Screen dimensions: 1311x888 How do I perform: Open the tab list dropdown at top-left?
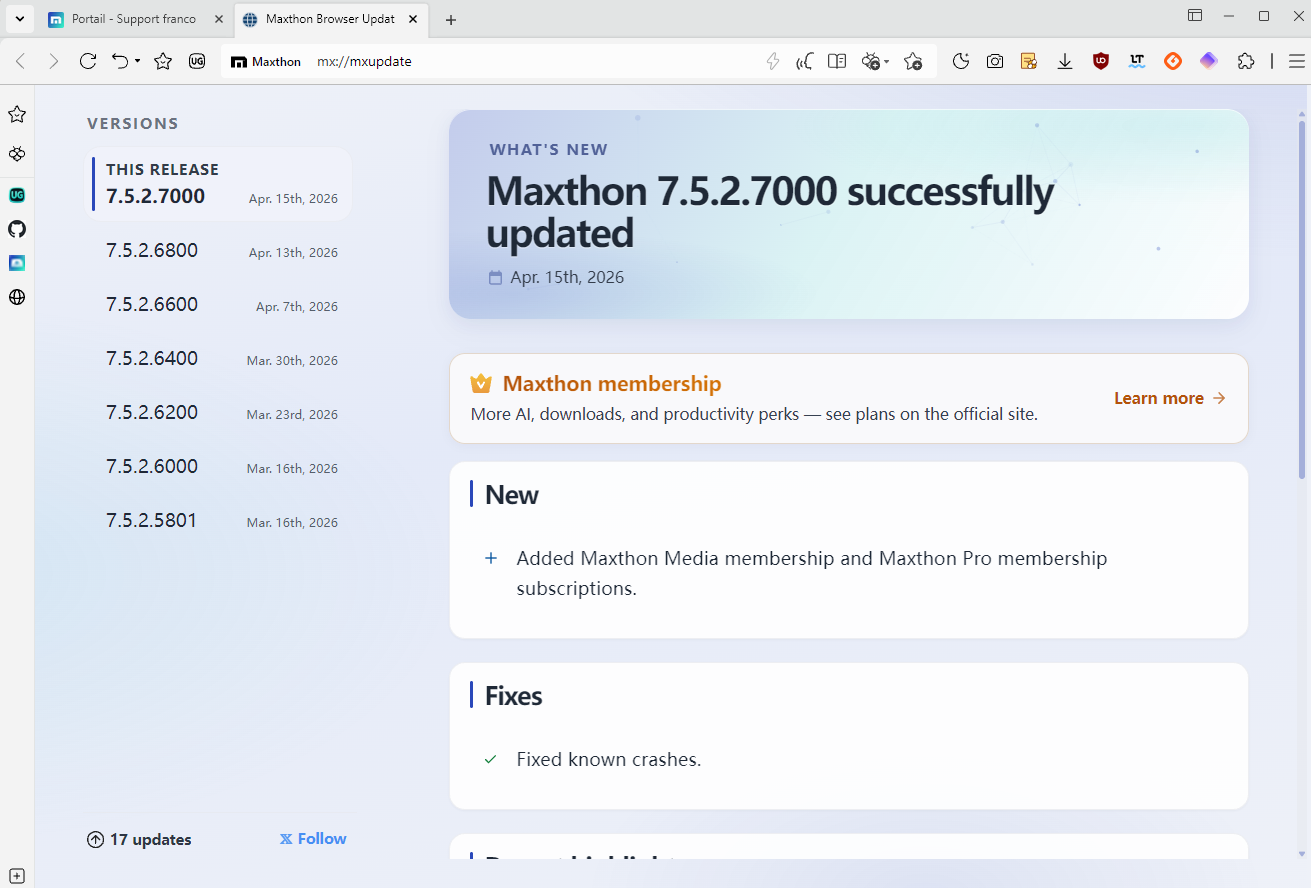(19, 19)
